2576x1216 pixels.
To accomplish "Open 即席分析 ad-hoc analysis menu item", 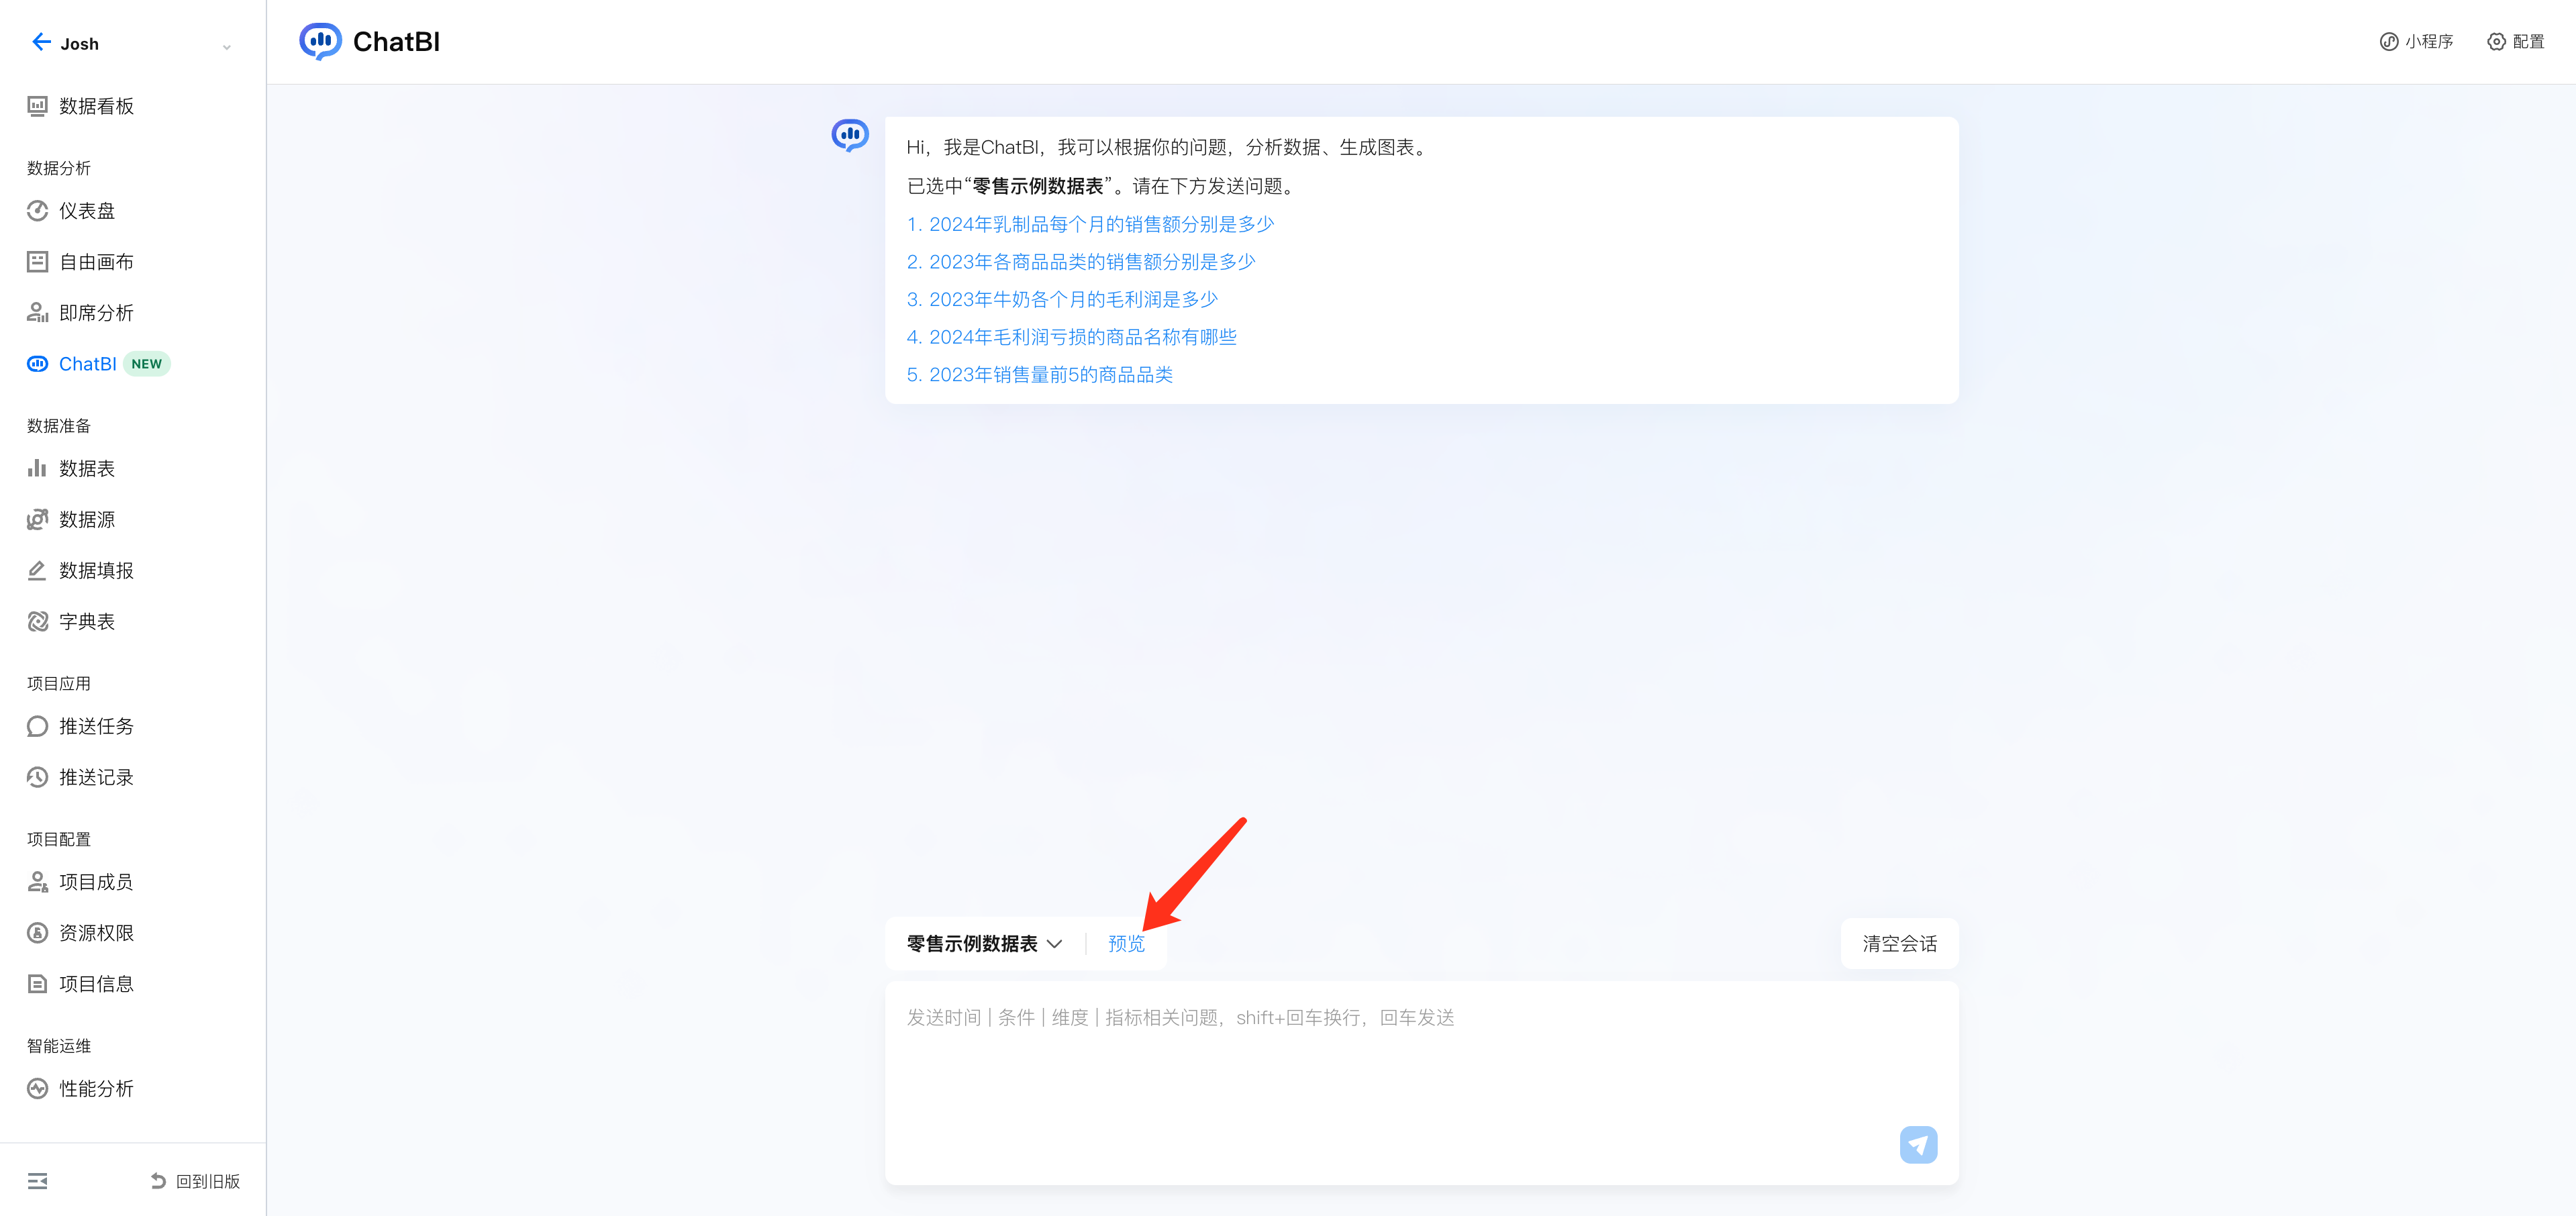I will coord(95,313).
